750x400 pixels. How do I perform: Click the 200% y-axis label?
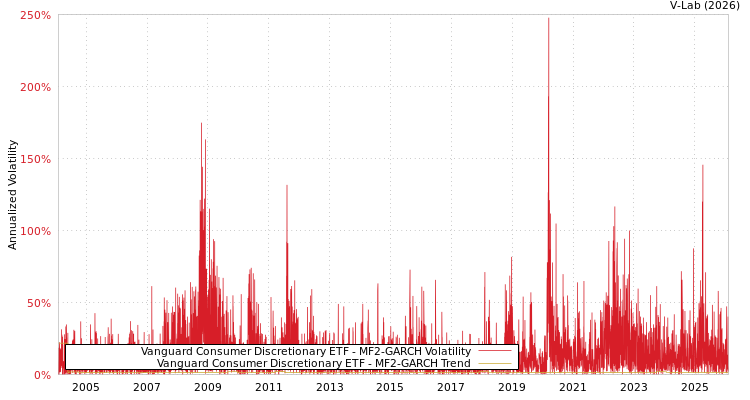click(x=35, y=88)
